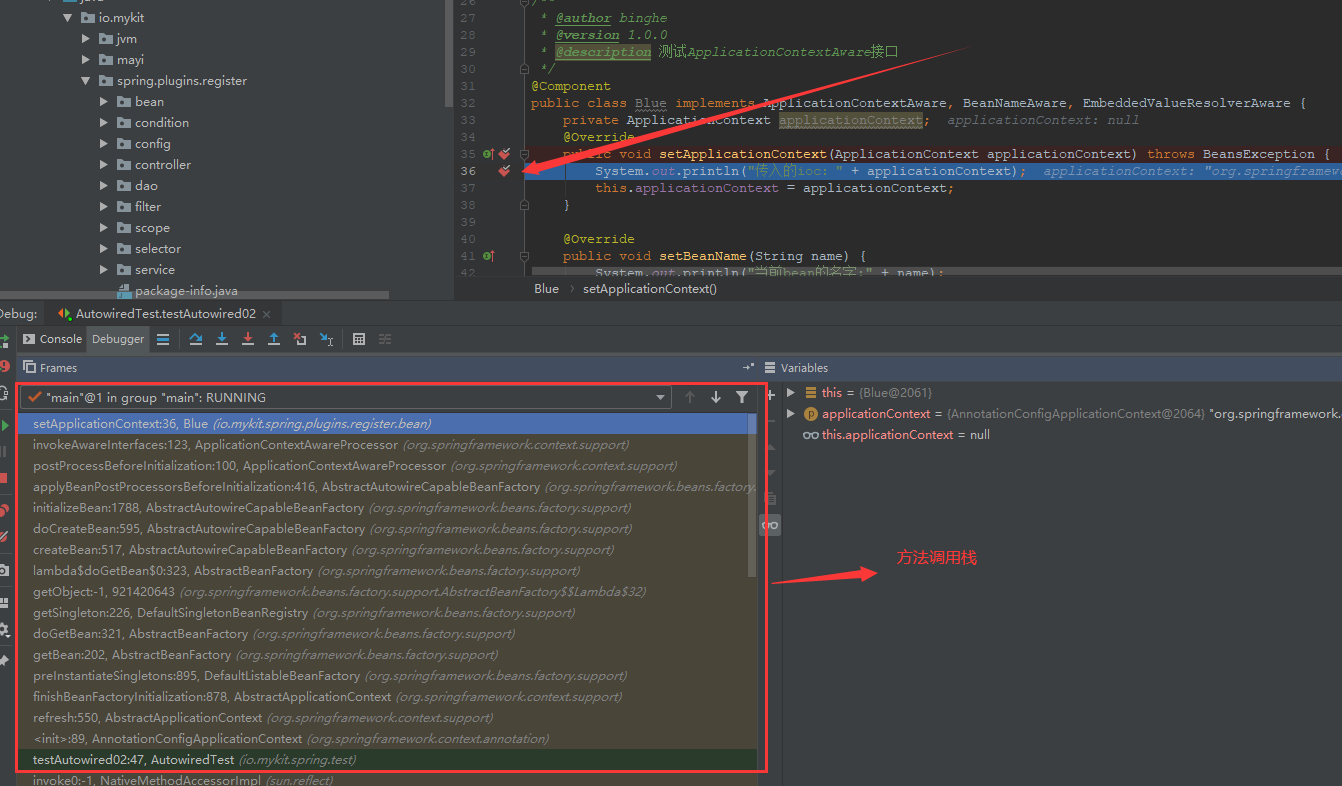Toggle the breakpoint on line 35
This screenshot has width=1342, height=786.
(x=505, y=154)
